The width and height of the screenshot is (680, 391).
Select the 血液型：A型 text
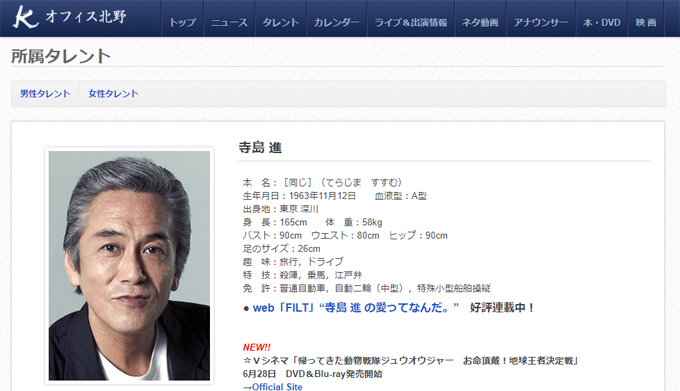click(x=401, y=196)
